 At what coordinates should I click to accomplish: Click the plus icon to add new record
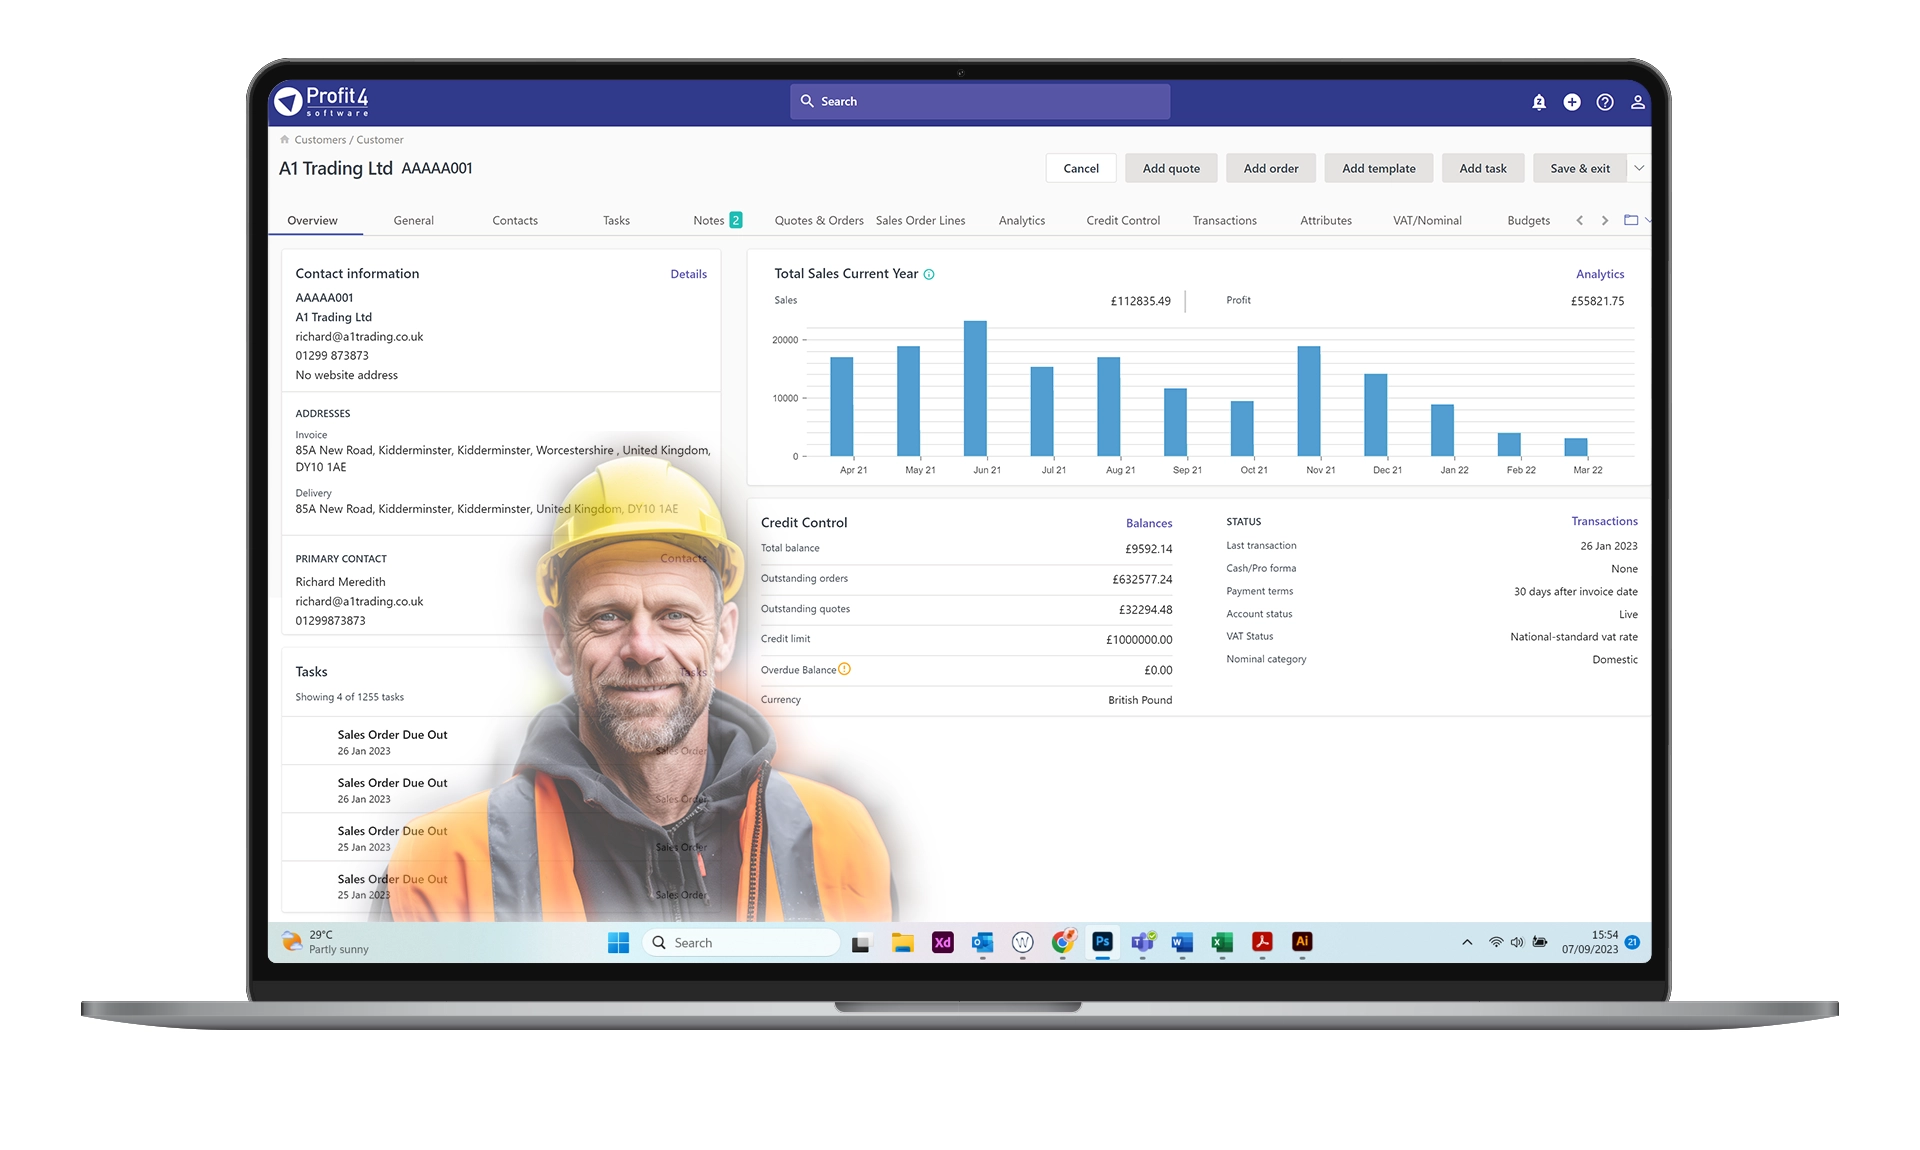[x=1572, y=101]
